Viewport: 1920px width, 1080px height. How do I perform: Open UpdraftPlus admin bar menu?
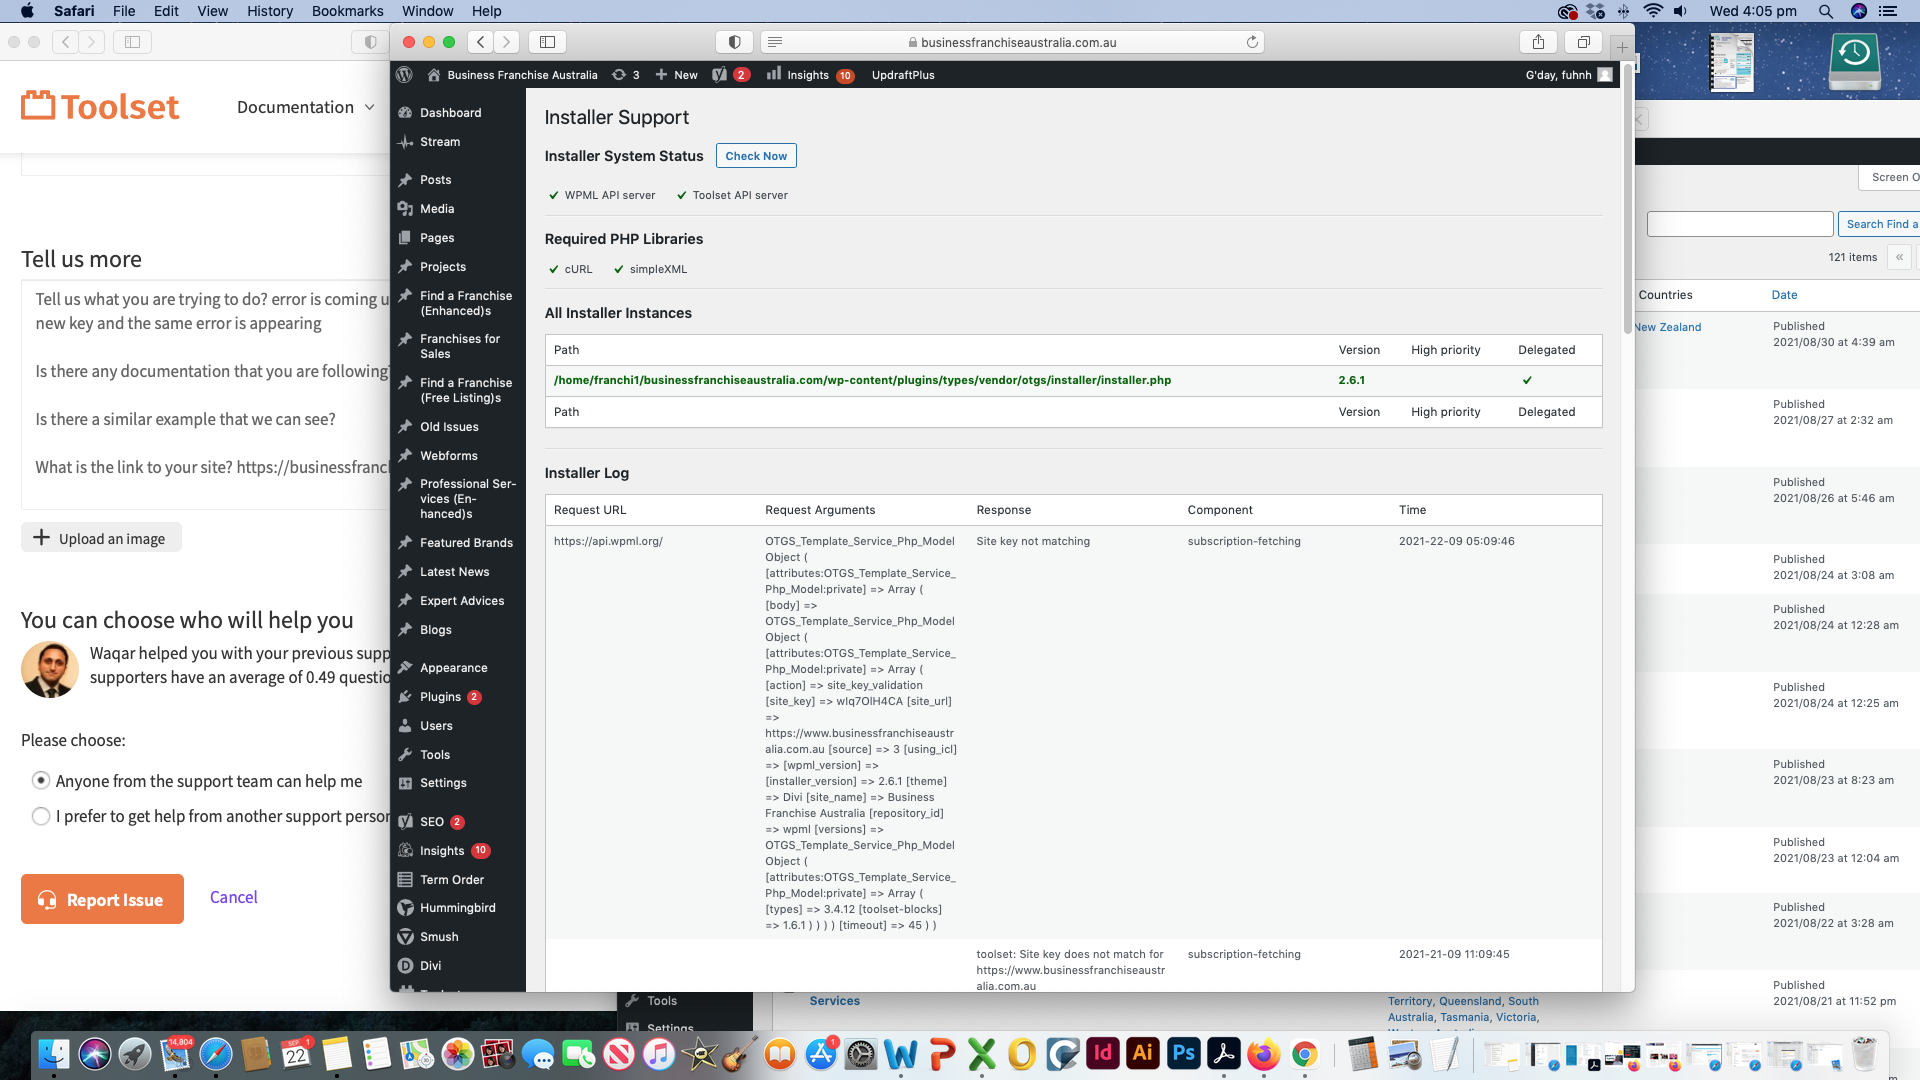point(903,75)
